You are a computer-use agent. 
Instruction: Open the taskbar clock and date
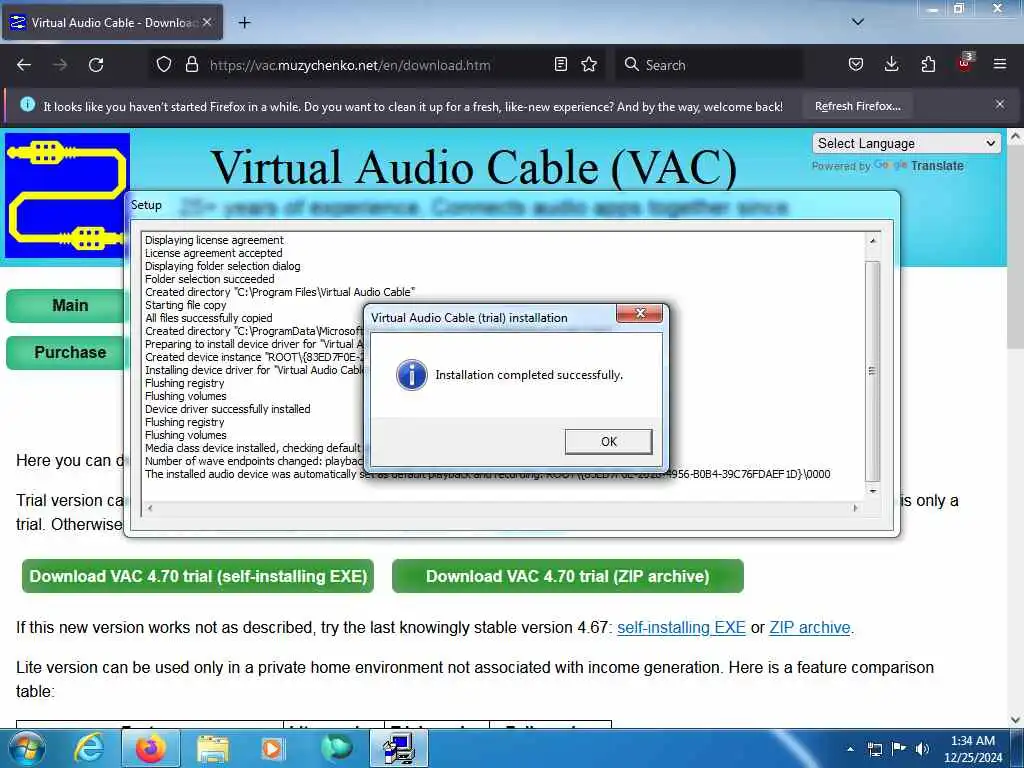coord(973,749)
